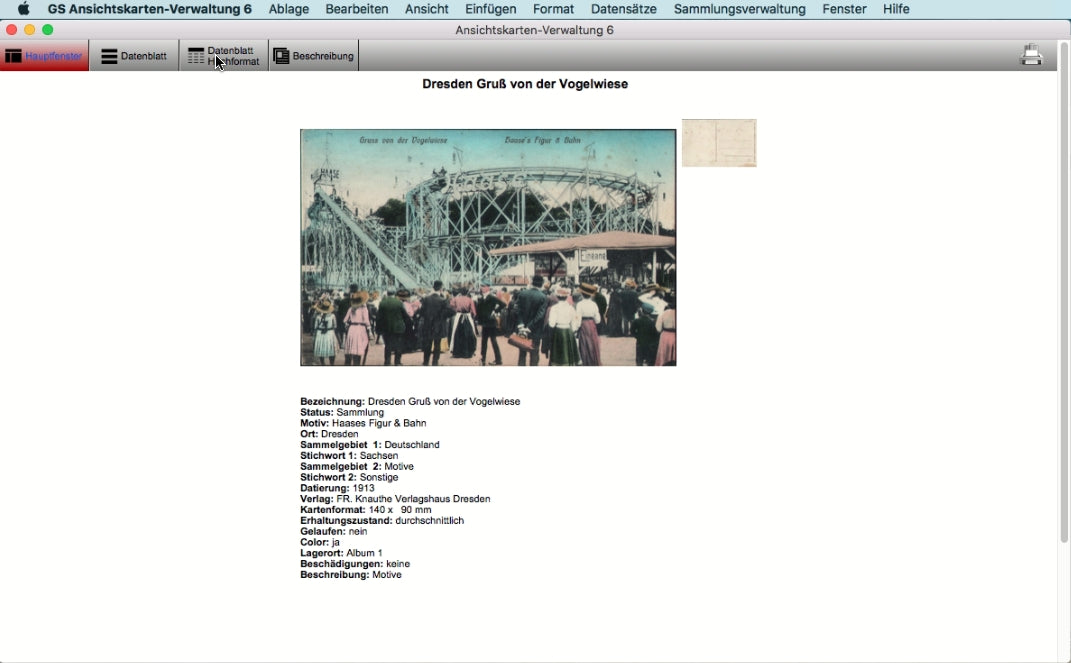
Task: Click the Hauptfenster toolbar button
Action: [x=44, y=56]
